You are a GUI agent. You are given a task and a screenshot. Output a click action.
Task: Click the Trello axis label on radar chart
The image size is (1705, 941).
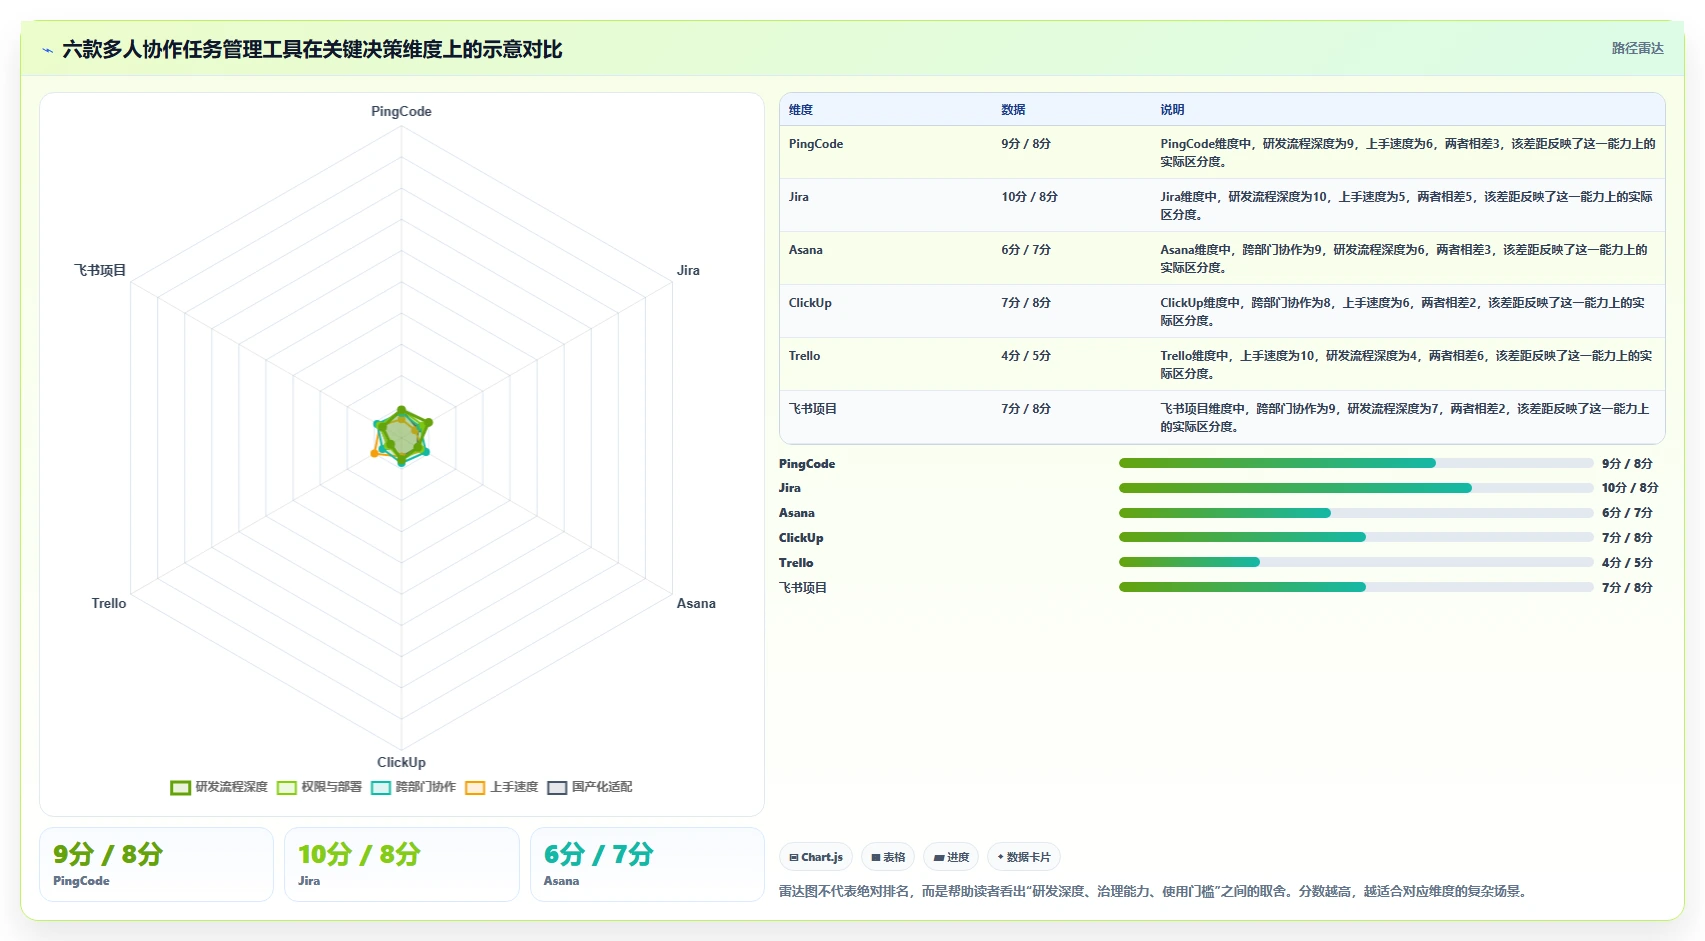pyautogui.click(x=109, y=603)
